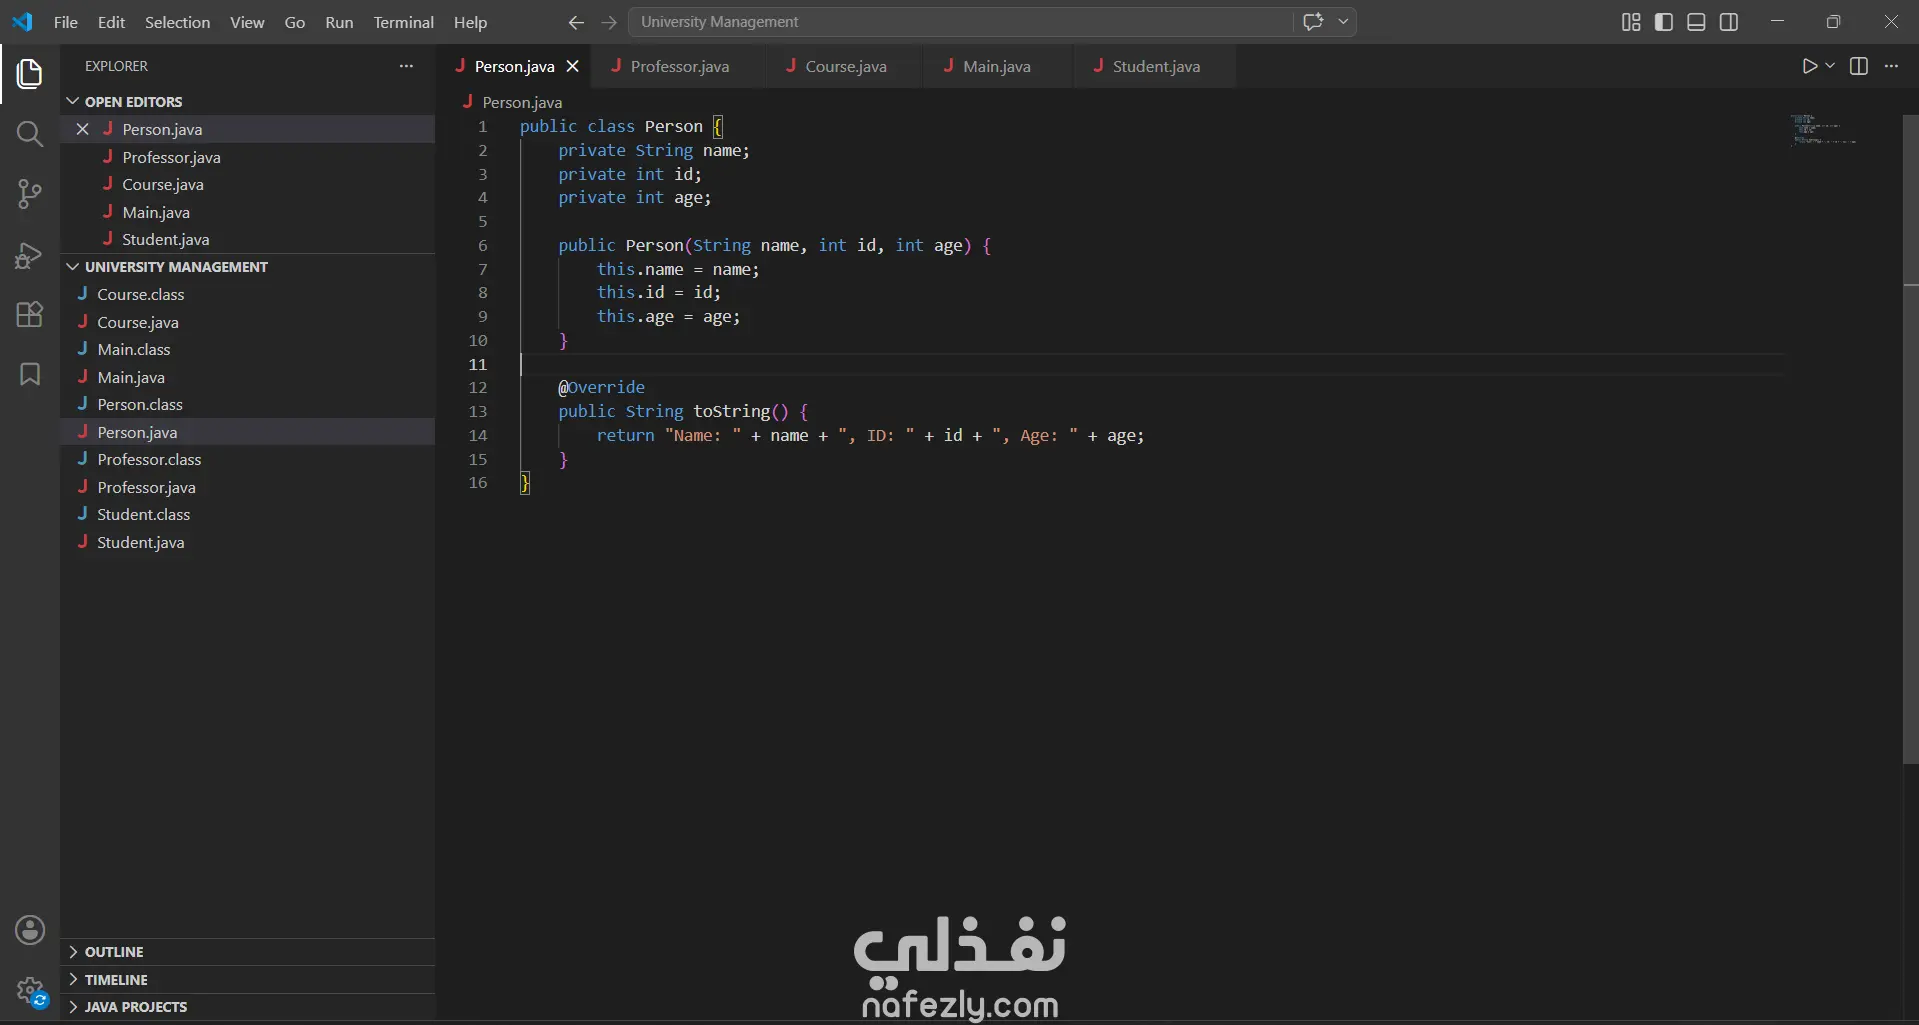This screenshot has height=1025, width=1919.
Task: Switch to the Main.java tab
Action: click(996, 66)
